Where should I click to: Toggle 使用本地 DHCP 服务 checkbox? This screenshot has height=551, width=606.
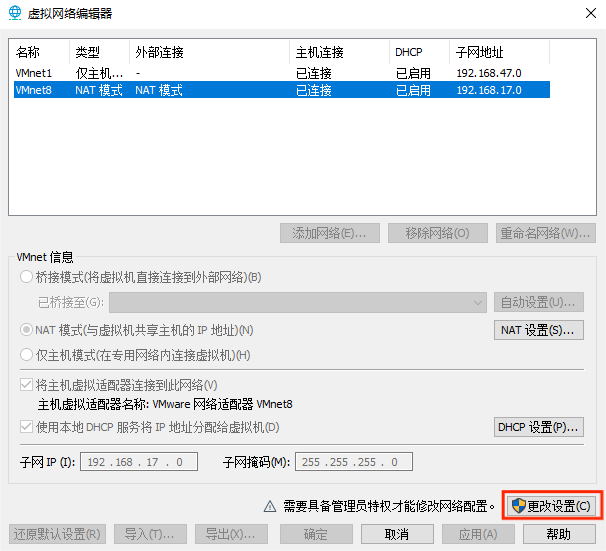(27, 428)
